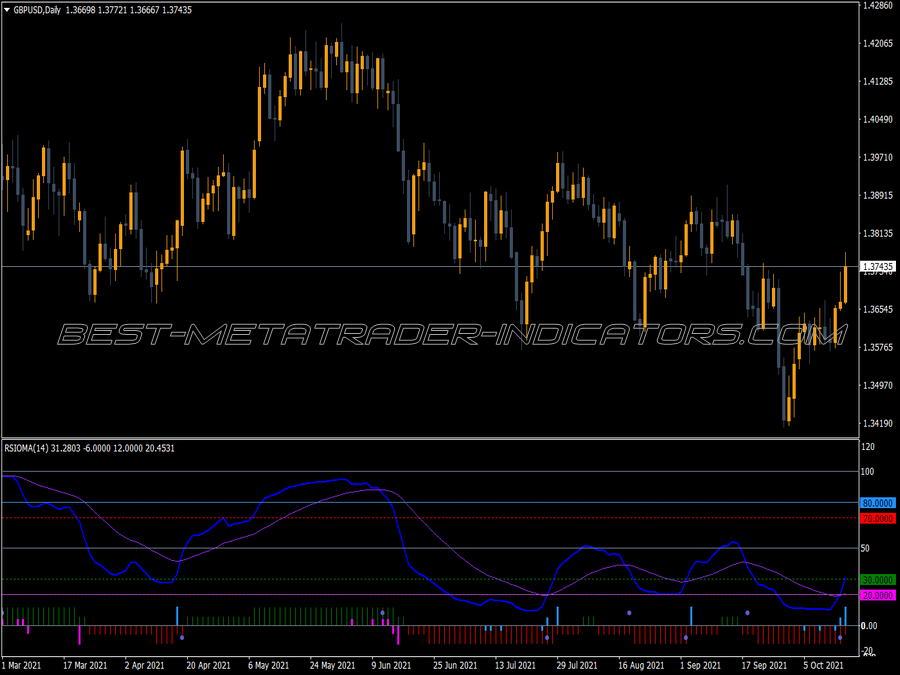900x675 pixels.
Task: Click the 100 indicator scale label
Action: coord(868,472)
